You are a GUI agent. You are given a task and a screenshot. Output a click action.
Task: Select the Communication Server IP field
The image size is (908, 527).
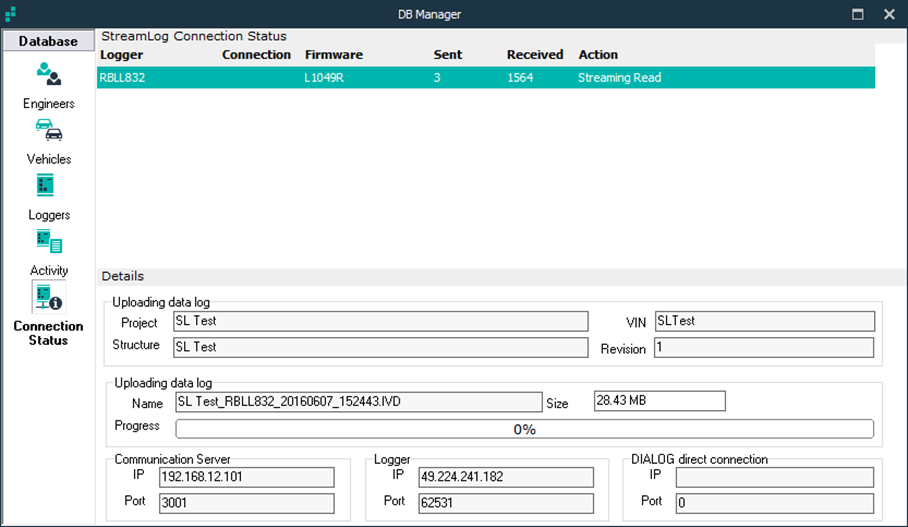(246, 477)
